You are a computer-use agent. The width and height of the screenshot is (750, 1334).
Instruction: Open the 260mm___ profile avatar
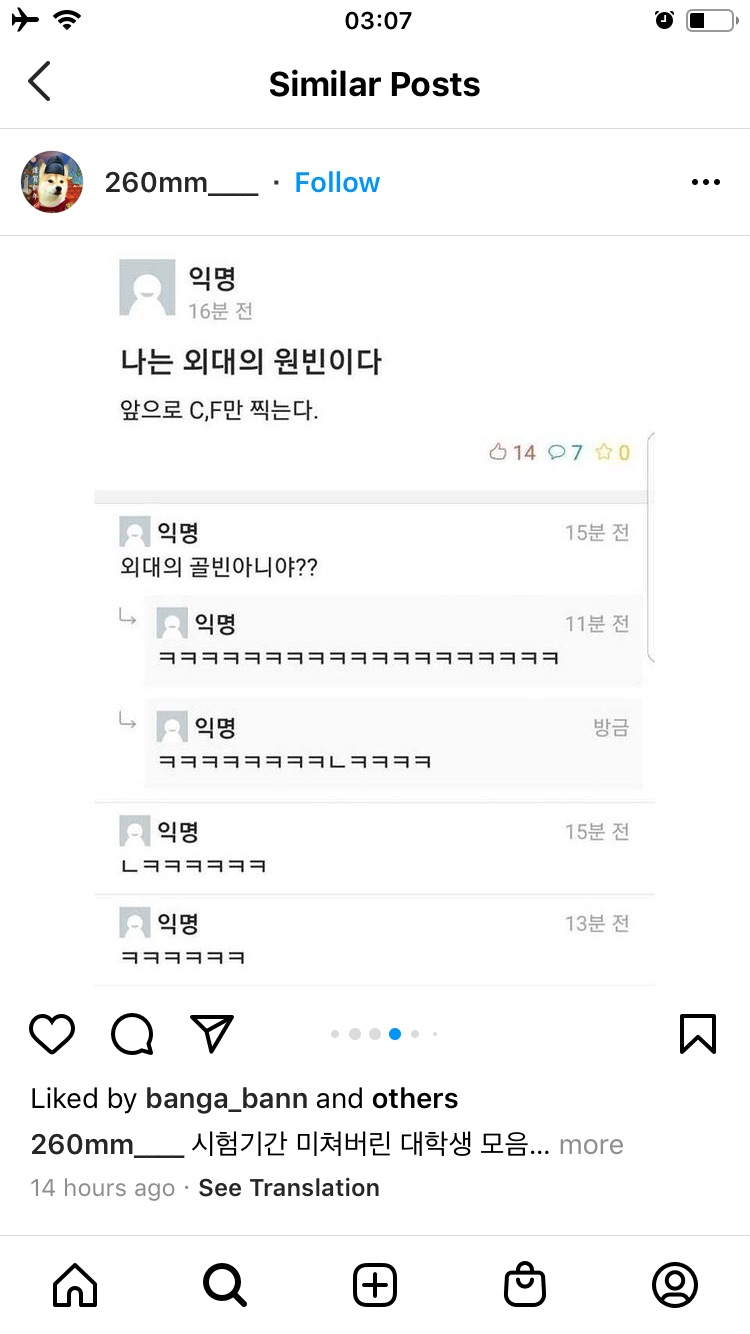tap(52, 182)
